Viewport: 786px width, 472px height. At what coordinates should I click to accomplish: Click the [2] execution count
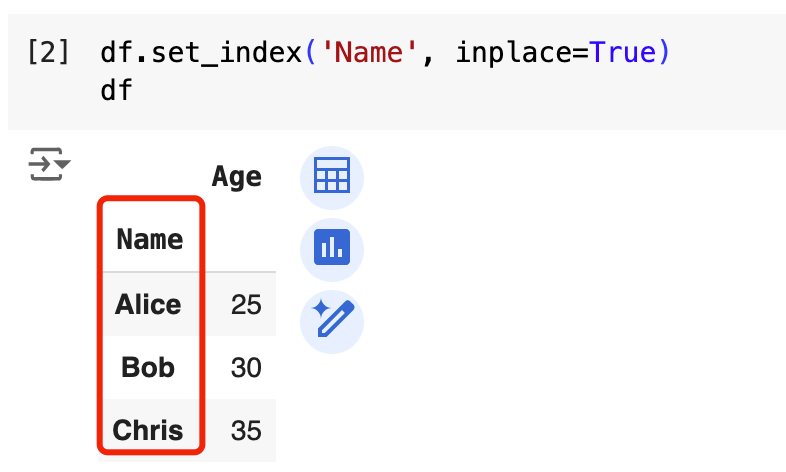point(48,53)
